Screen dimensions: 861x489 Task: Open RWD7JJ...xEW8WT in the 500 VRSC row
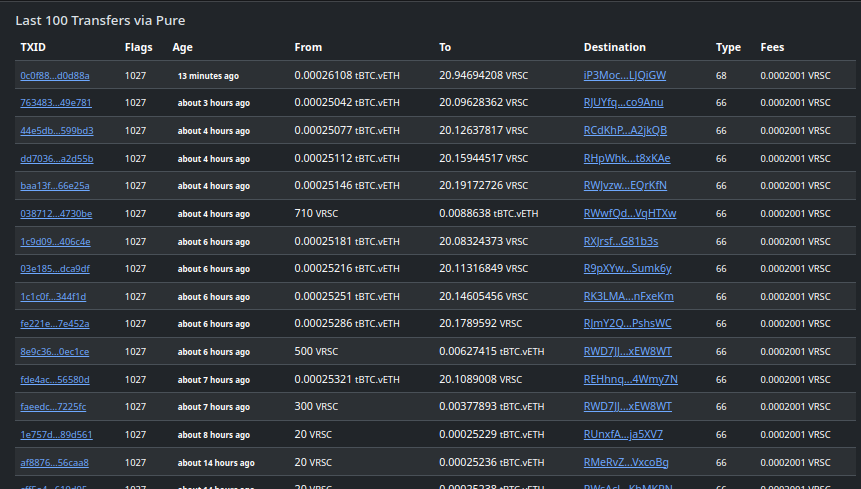[628, 351]
